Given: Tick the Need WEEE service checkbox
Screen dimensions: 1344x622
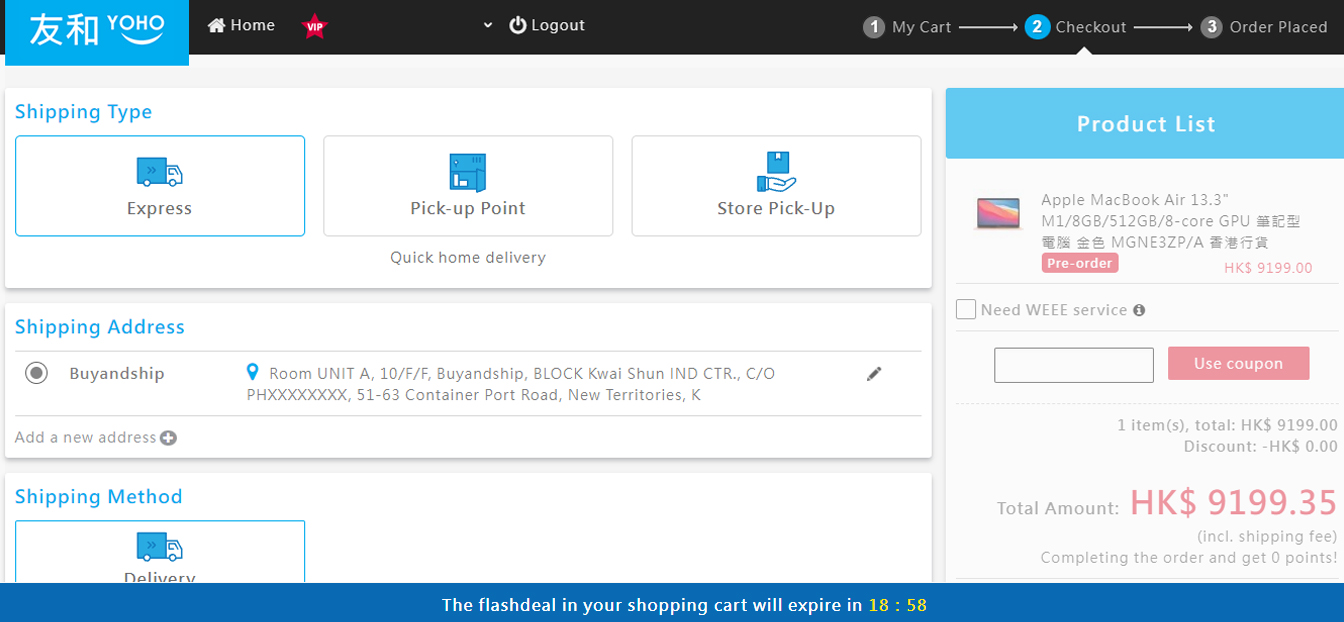Looking at the screenshot, I should pyautogui.click(x=966, y=310).
